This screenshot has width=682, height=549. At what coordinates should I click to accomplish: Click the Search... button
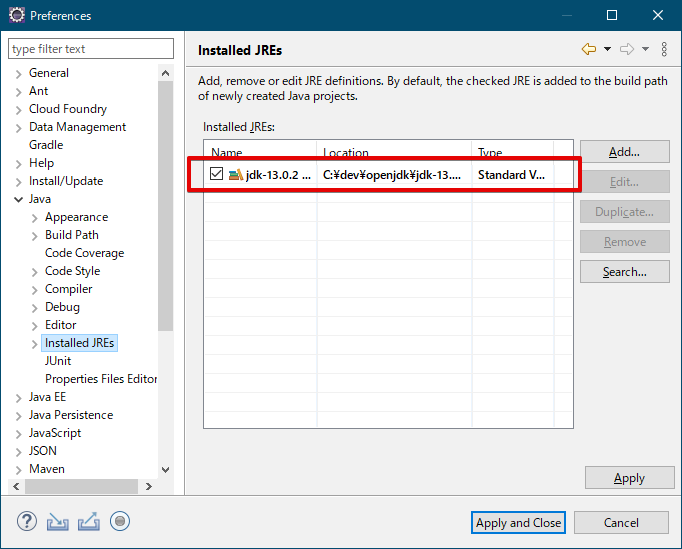click(625, 272)
